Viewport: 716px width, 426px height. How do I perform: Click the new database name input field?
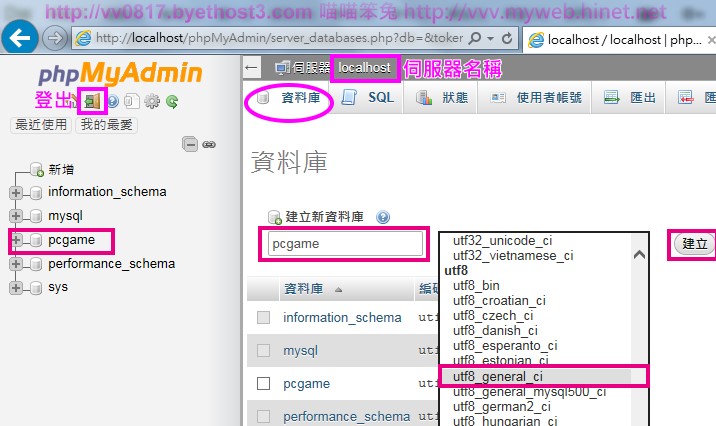click(345, 244)
